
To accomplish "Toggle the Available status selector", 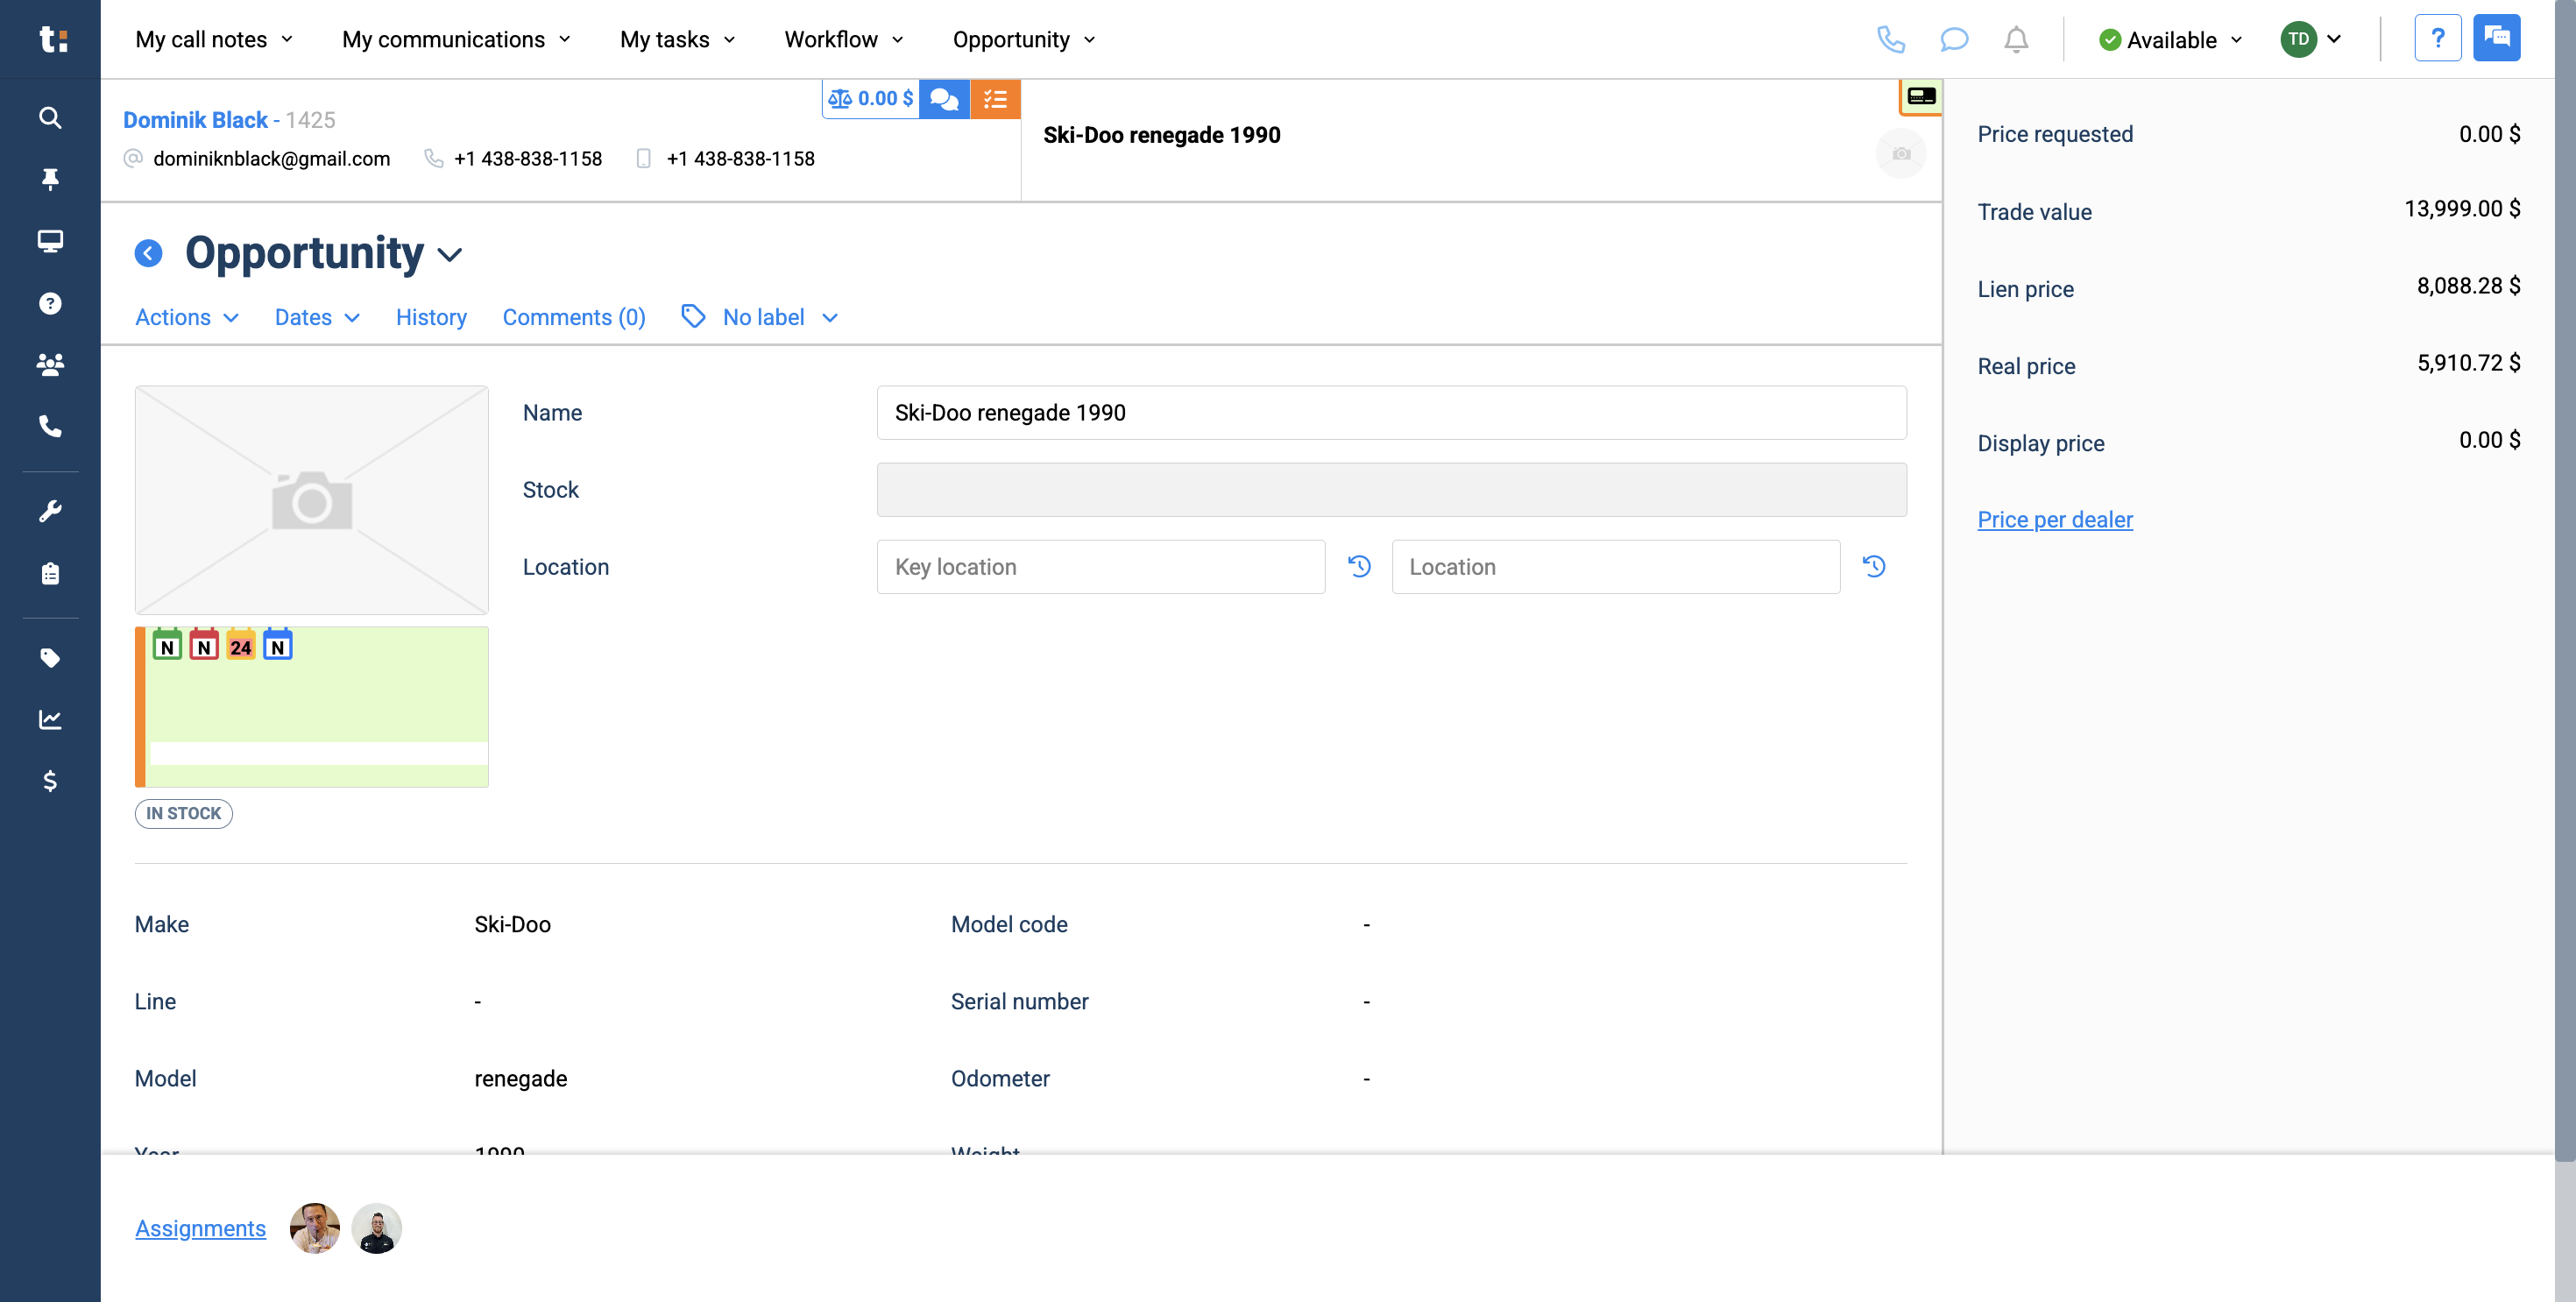I will (x=2170, y=40).
